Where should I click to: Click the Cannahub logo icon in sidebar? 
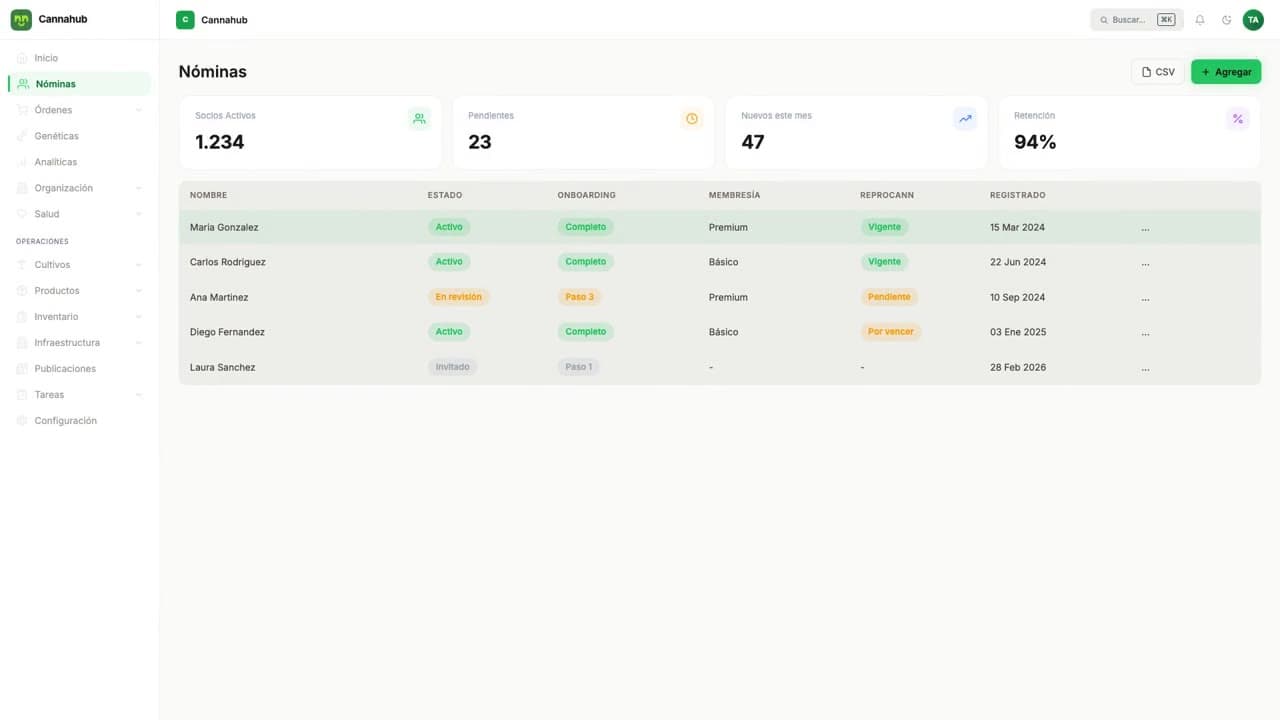tap(21, 19)
